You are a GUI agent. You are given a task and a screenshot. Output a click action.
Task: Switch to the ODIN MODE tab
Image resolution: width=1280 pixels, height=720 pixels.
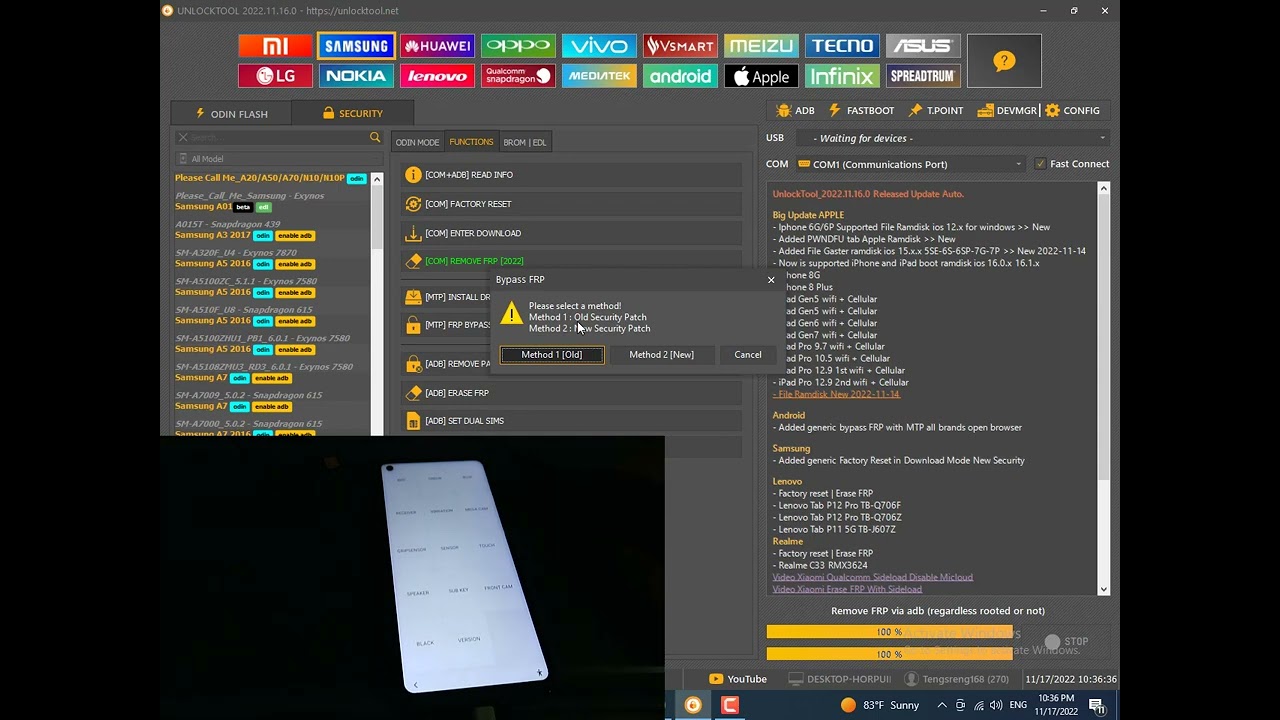pyautogui.click(x=417, y=142)
